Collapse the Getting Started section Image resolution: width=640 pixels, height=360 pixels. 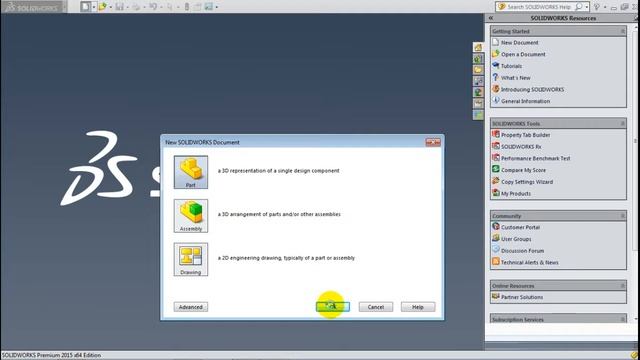(x=622, y=31)
